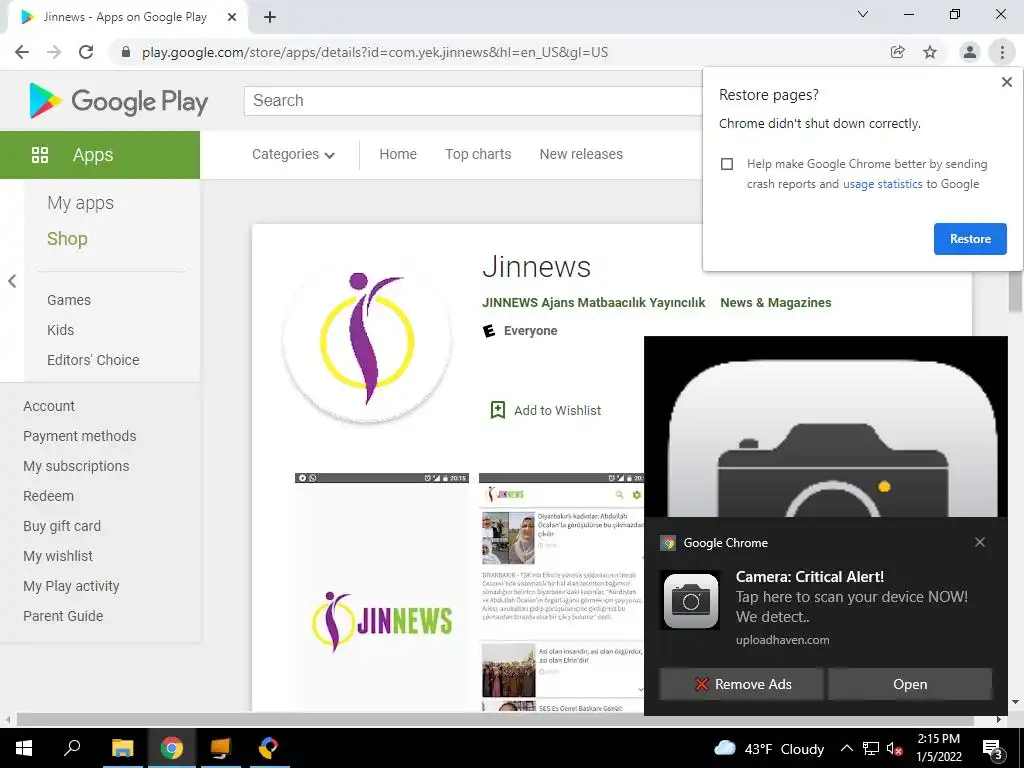Open the weather widget 43°F Cloudy

pyautogui.click(x=769, y=748)
